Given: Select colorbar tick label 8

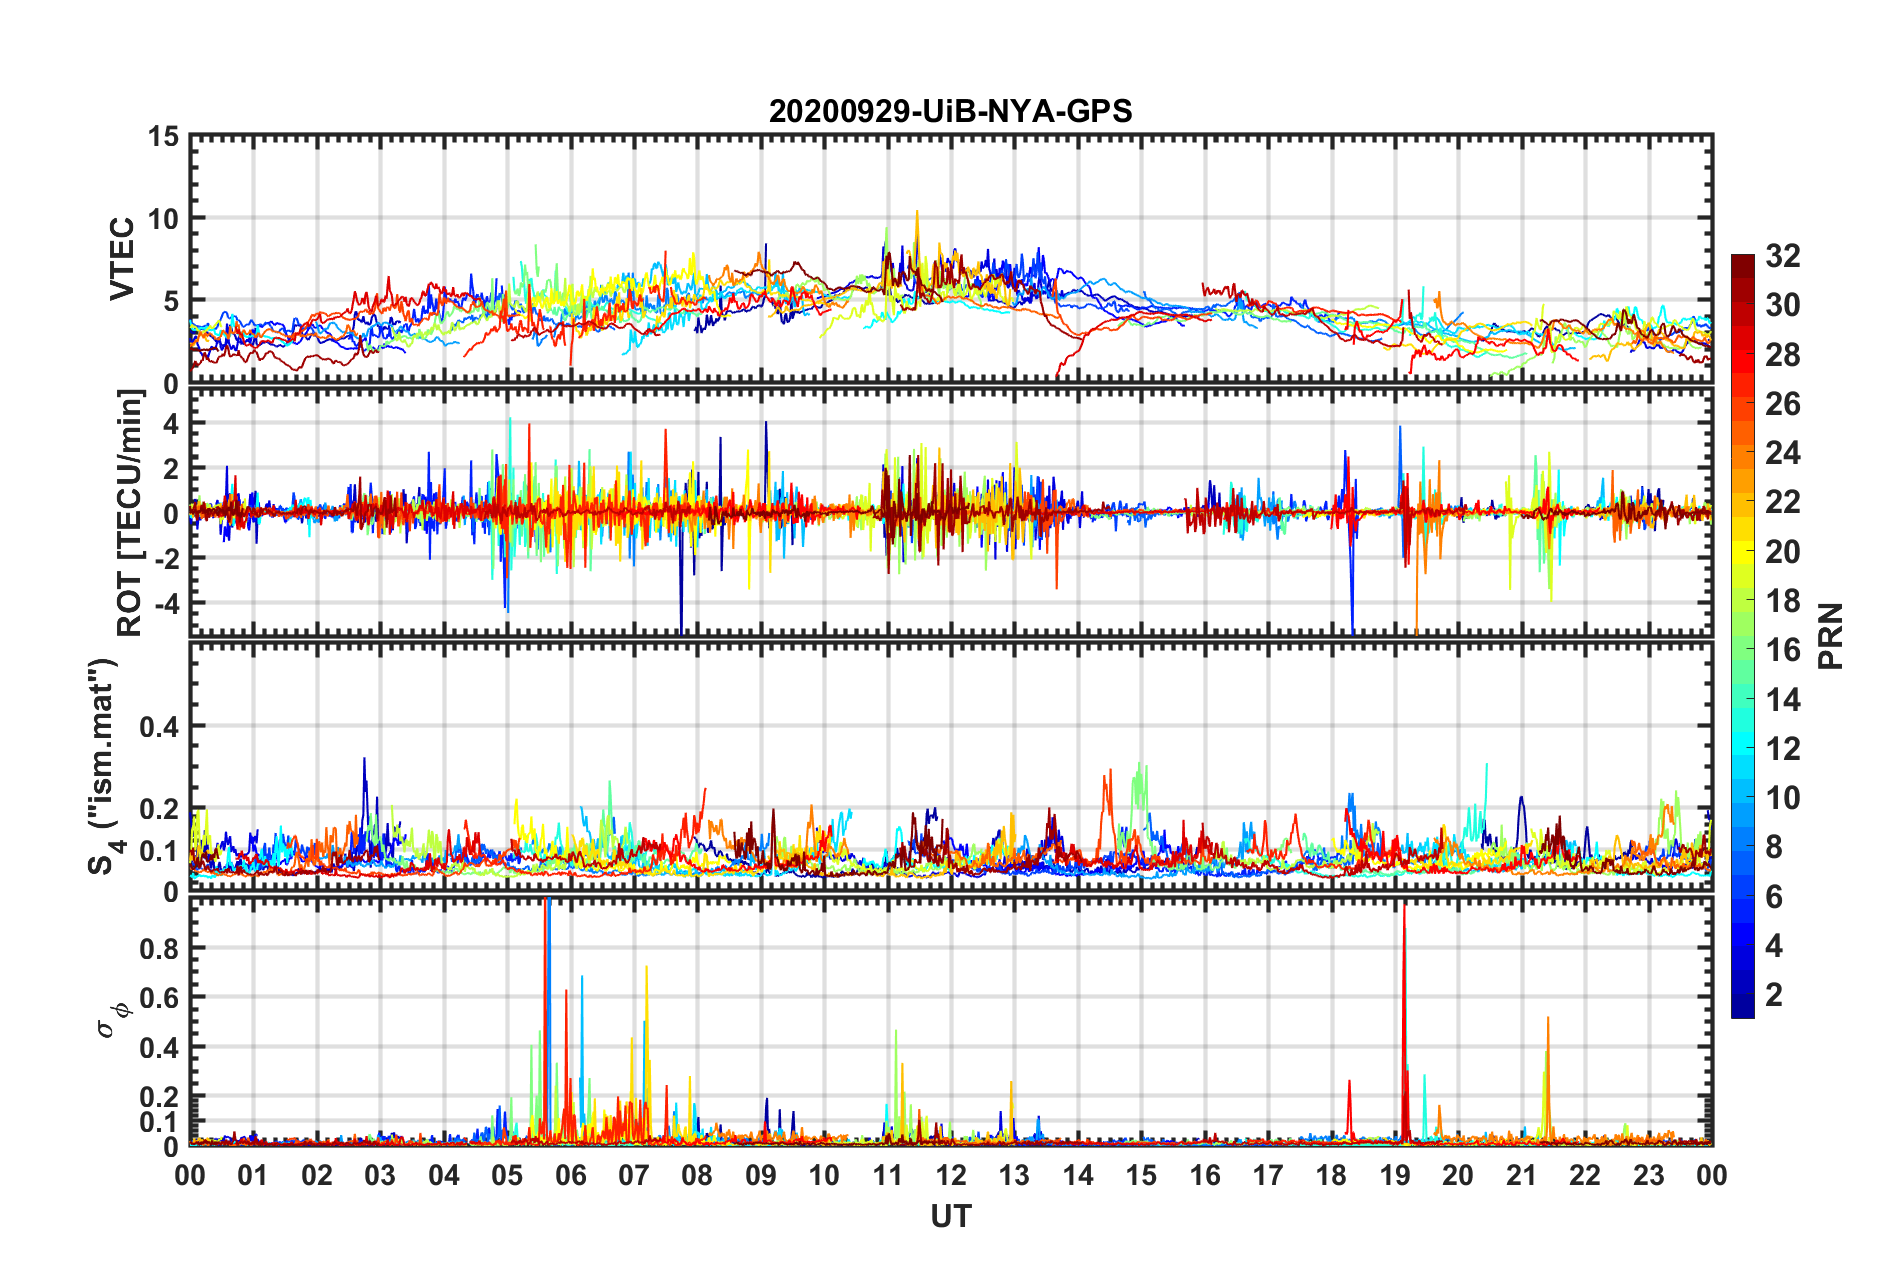Looking at the screenshot, I should click(1774, 847).
